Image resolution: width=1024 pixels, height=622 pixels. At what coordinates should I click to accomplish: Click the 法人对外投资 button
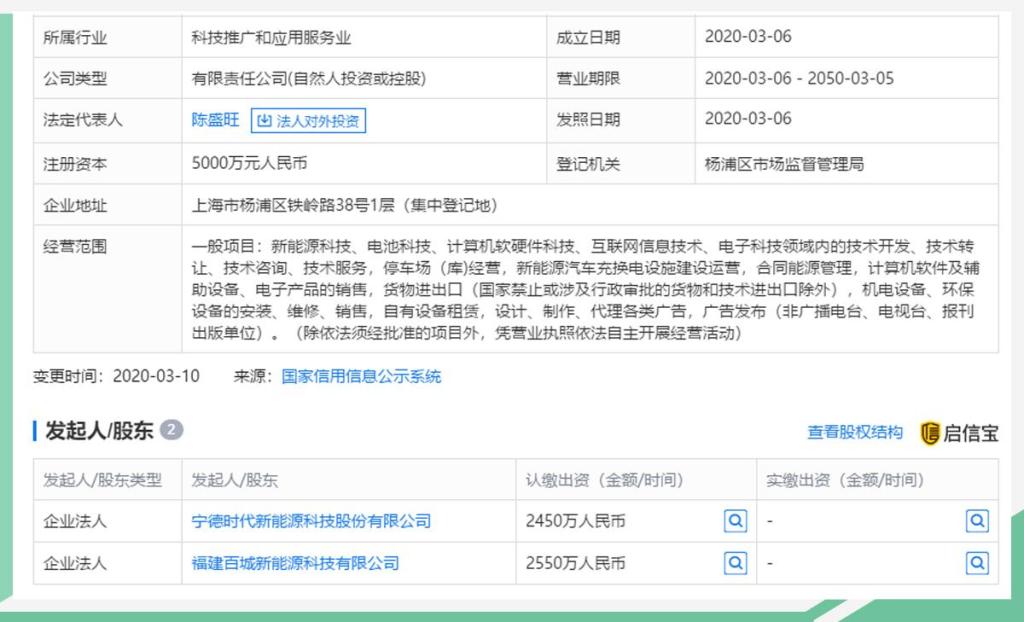(308, 120)
